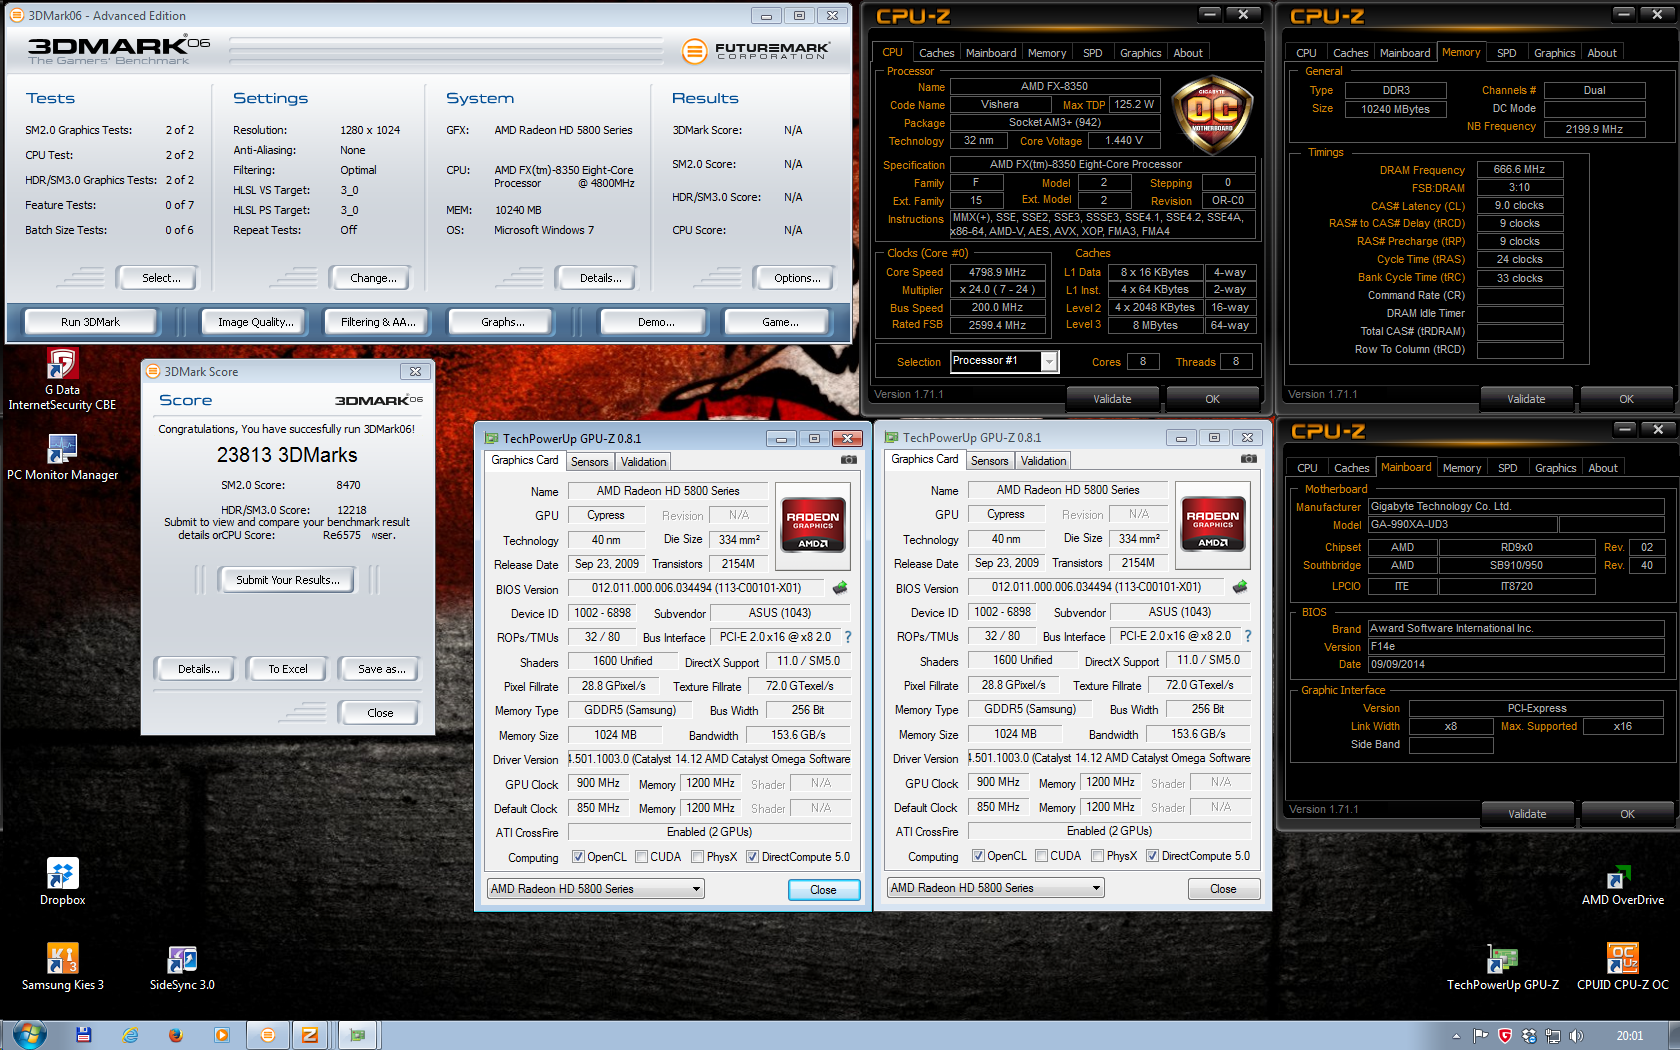Toggle DirectCompute 5.0 checkbox in right GPU-Z
Viewport: 1680px width, 1050px height.
pos(1152,856)
